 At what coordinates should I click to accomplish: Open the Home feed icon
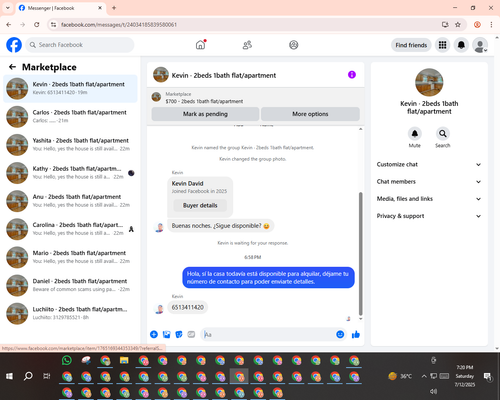tap(200, 45)
